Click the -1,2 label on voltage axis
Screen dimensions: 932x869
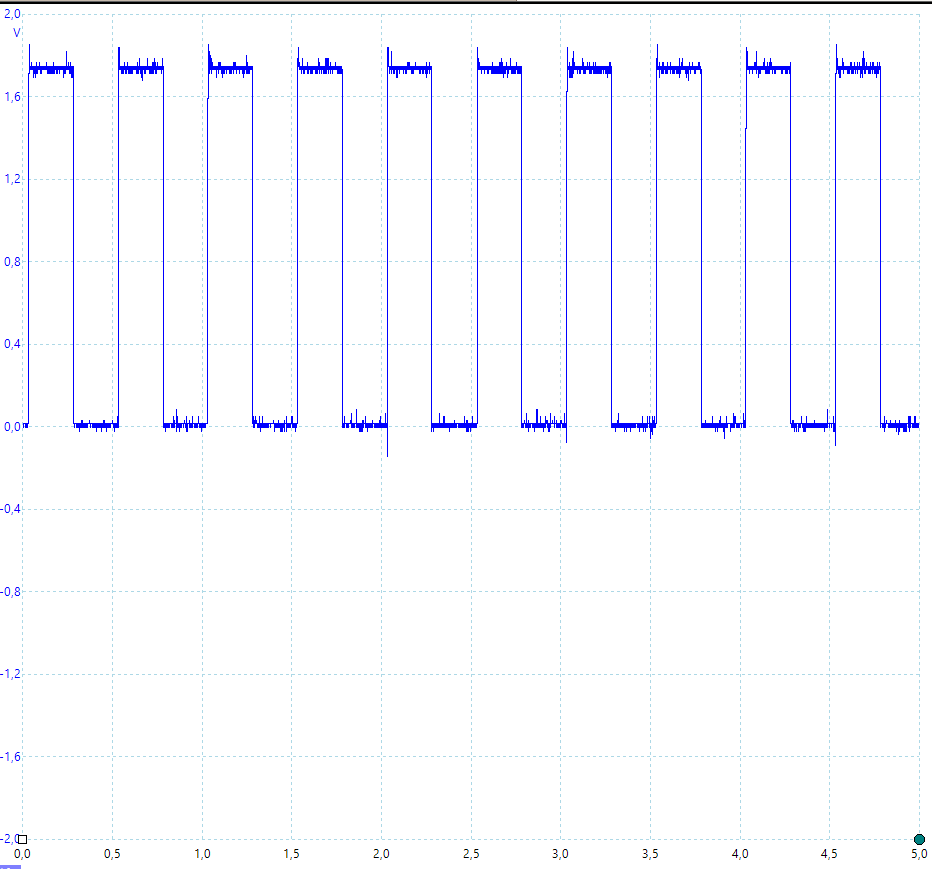[x=11, y=674]
